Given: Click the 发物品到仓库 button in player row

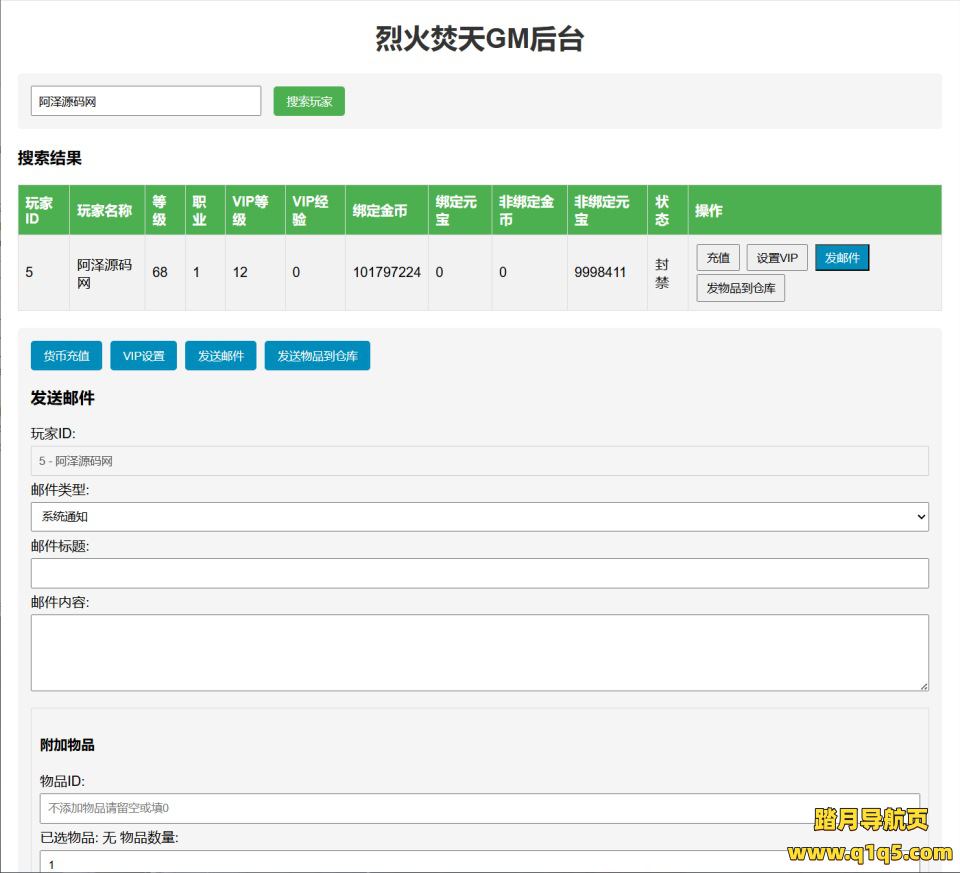Looking at the screenshot, I should click(x=740, y=288).
